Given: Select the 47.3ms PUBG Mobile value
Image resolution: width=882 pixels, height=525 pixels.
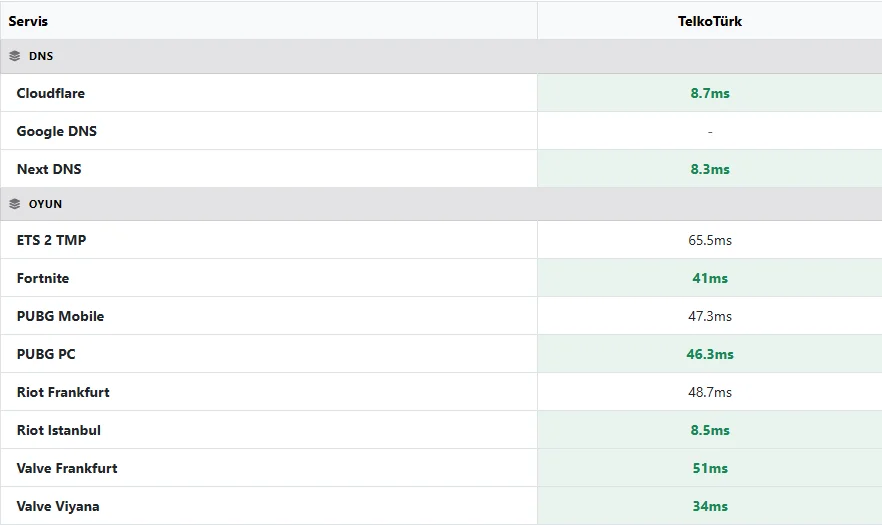Looking at the screenshot, I should [x=710, y=316].
